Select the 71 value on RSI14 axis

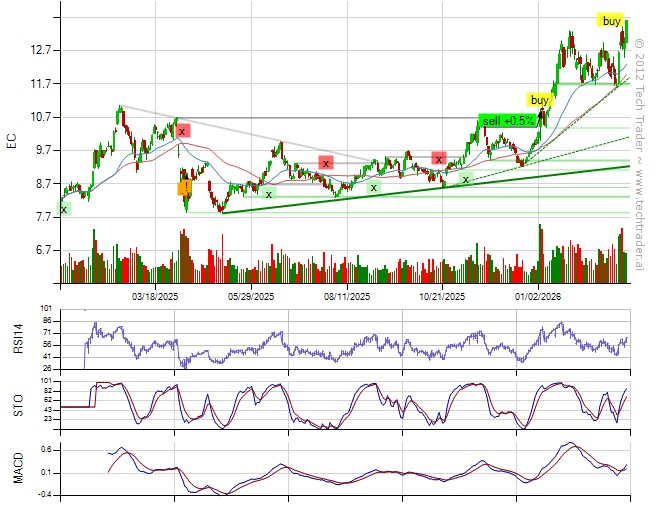click(46, 333)
